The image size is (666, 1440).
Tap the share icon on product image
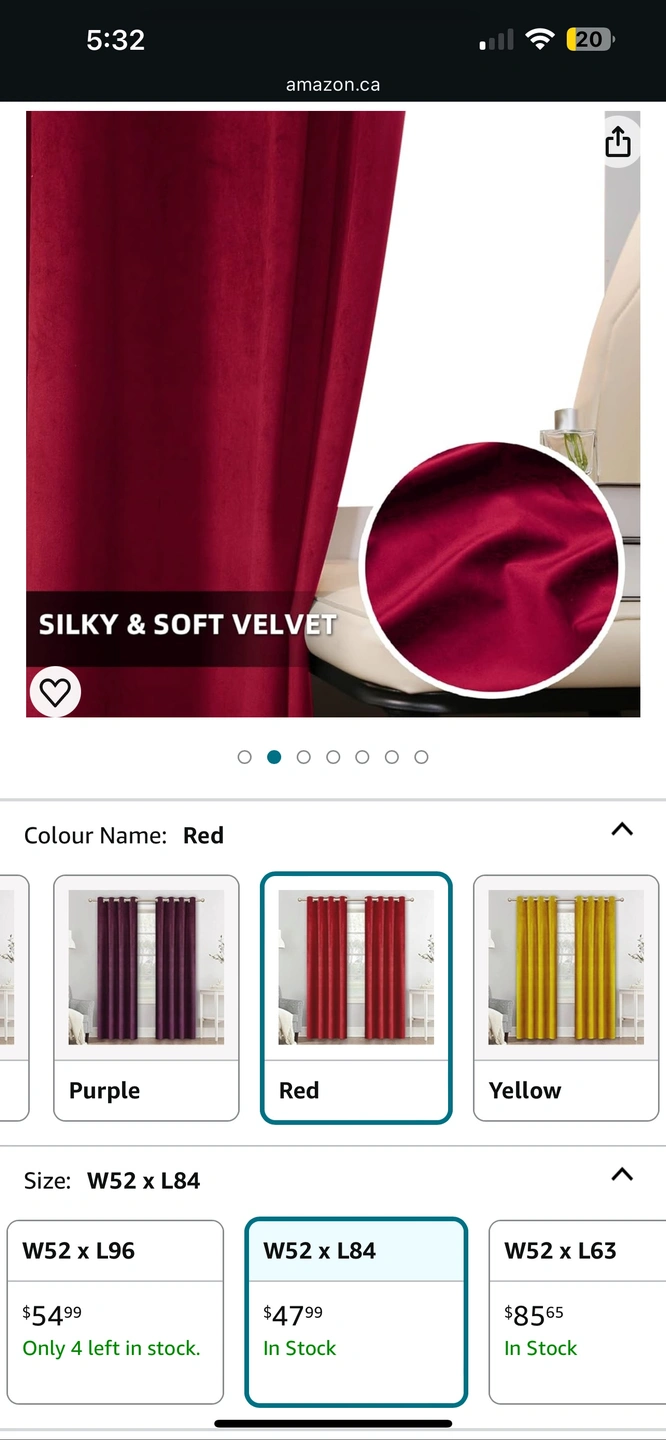[618, 142]
